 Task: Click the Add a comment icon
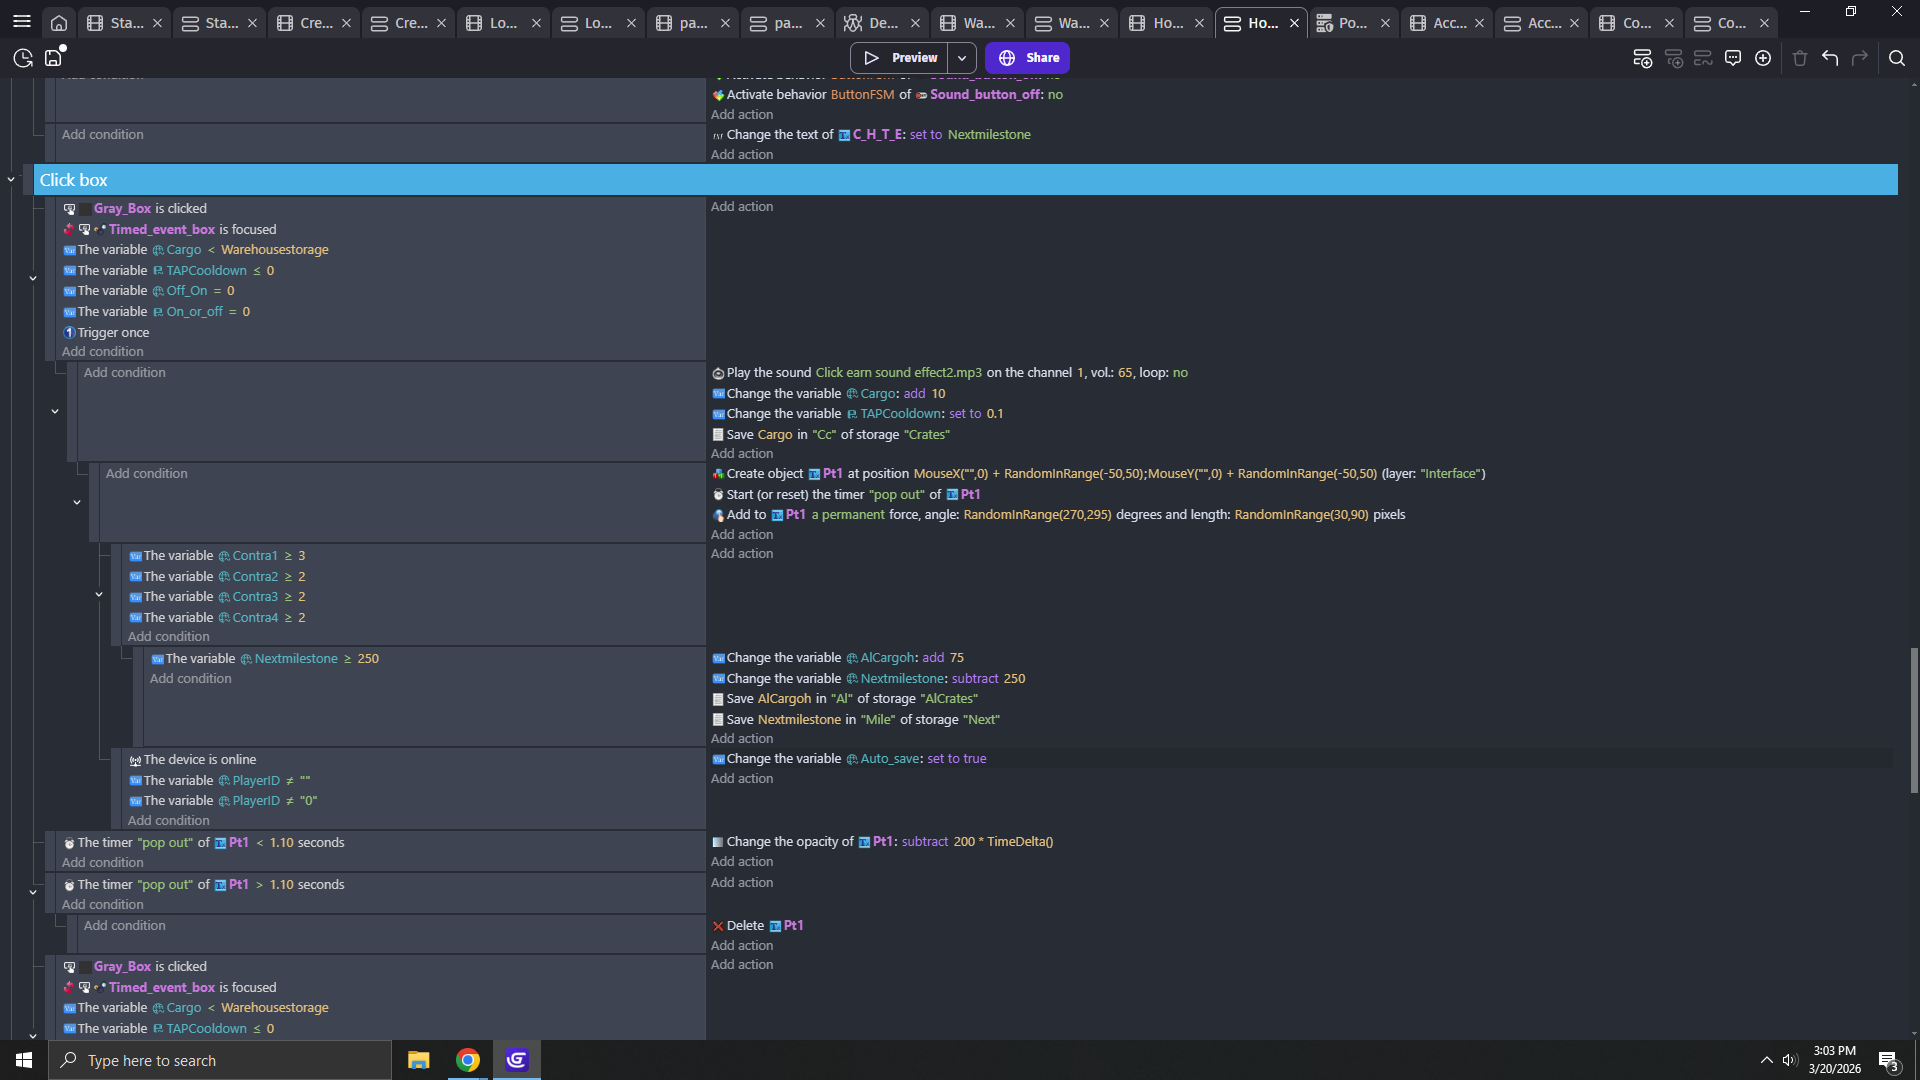click(1733, 58)
